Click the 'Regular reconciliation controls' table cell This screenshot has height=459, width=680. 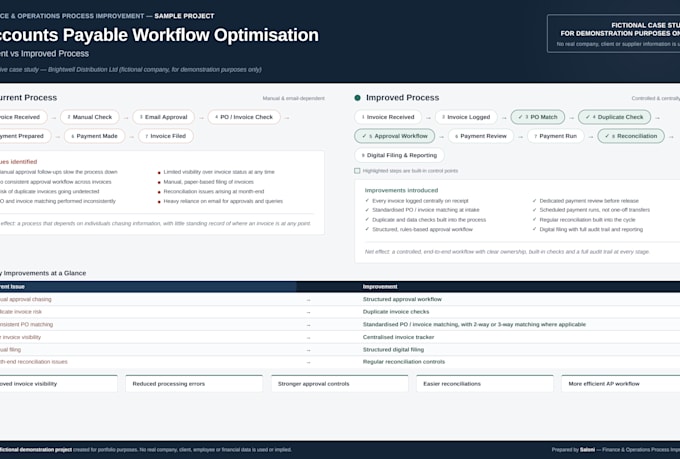click(x=404, y=362)
